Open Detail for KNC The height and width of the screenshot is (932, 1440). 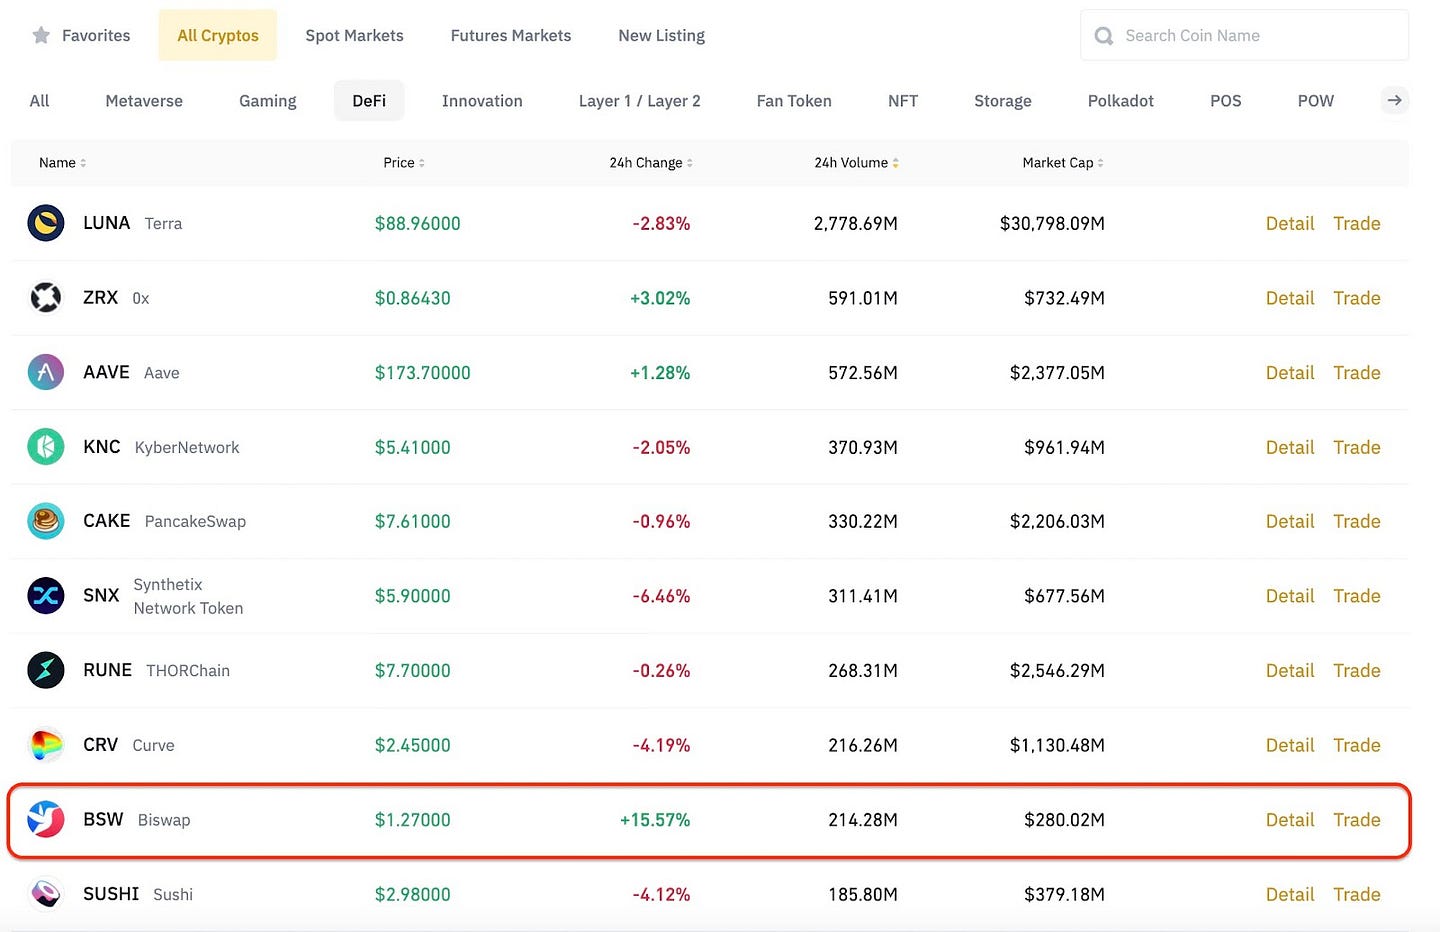[1290, 447]
